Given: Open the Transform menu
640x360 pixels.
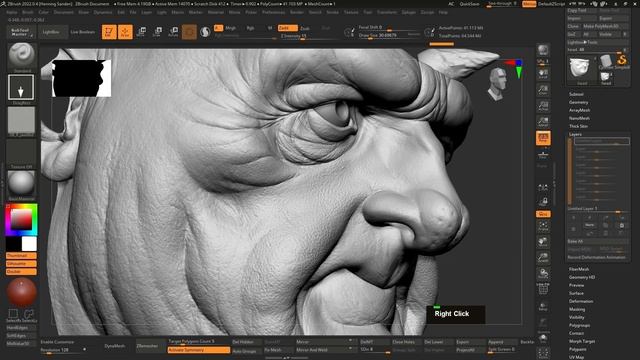Looking at the screenshot, I should tap(387, 12).
